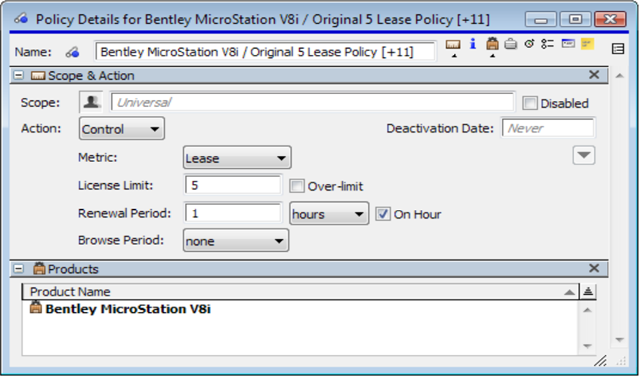Enable the Over-limit checkbox
The height and width of the screenshot is (376, 640).
tap(297, 186)
